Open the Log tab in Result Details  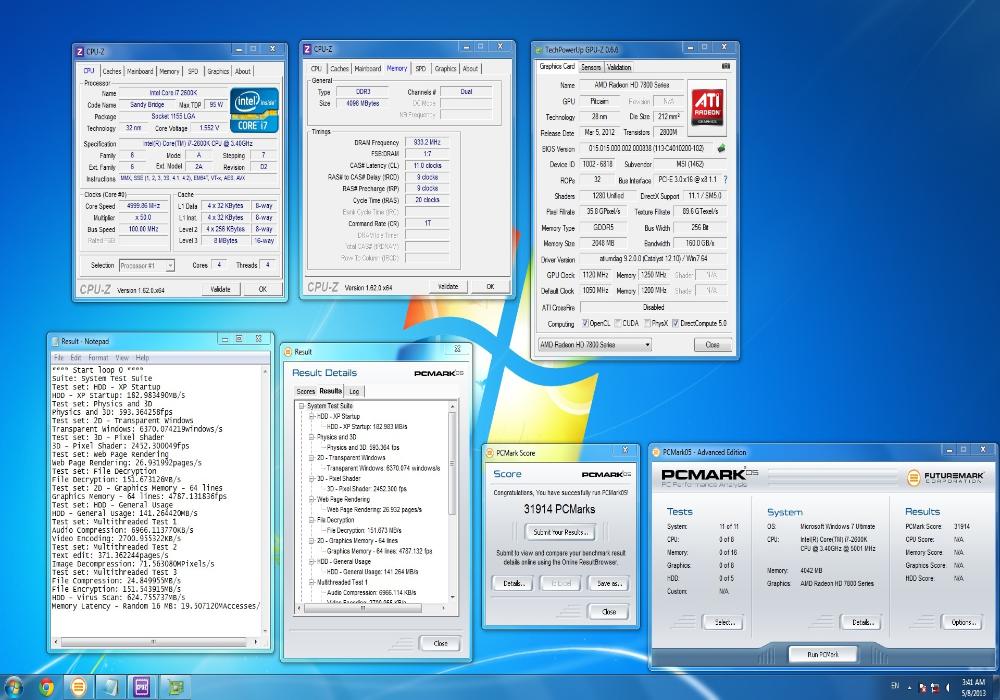tap(354, 391)
